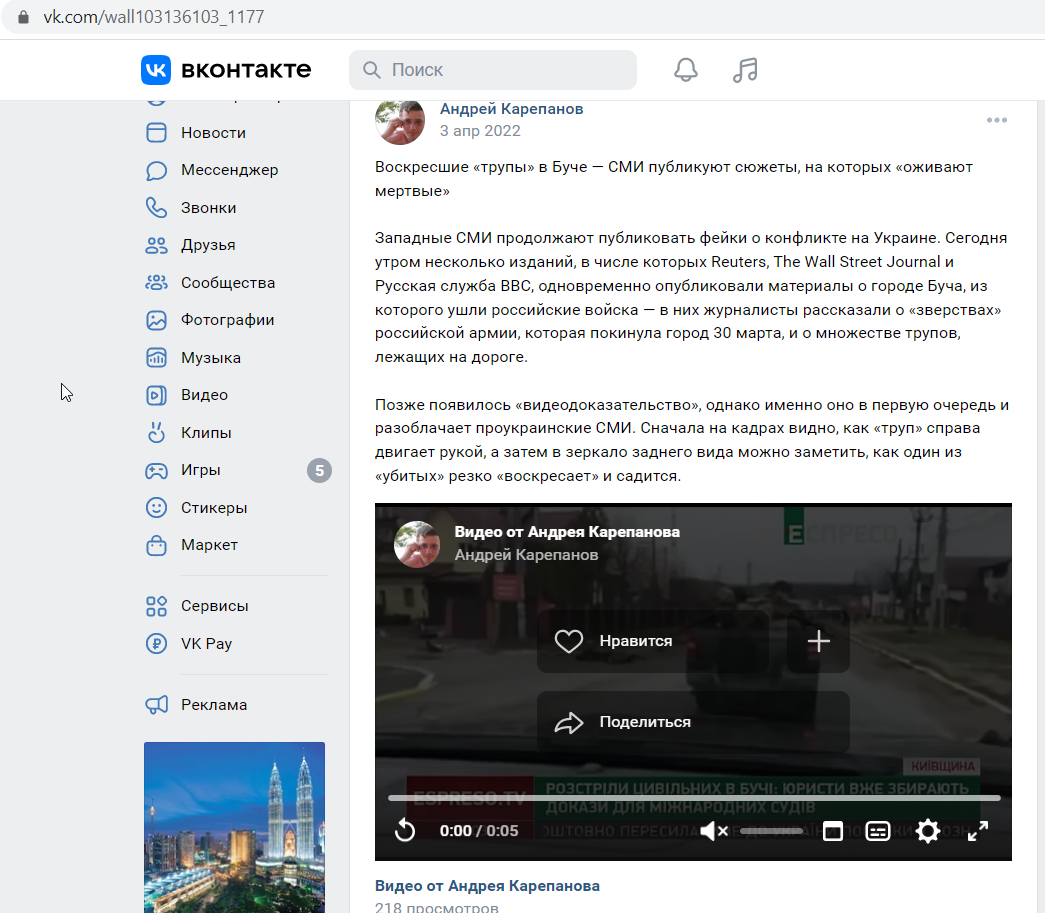Click Поделиться to share the video
The width and height of the screenshot is (1045, 913).
point(693,722)
